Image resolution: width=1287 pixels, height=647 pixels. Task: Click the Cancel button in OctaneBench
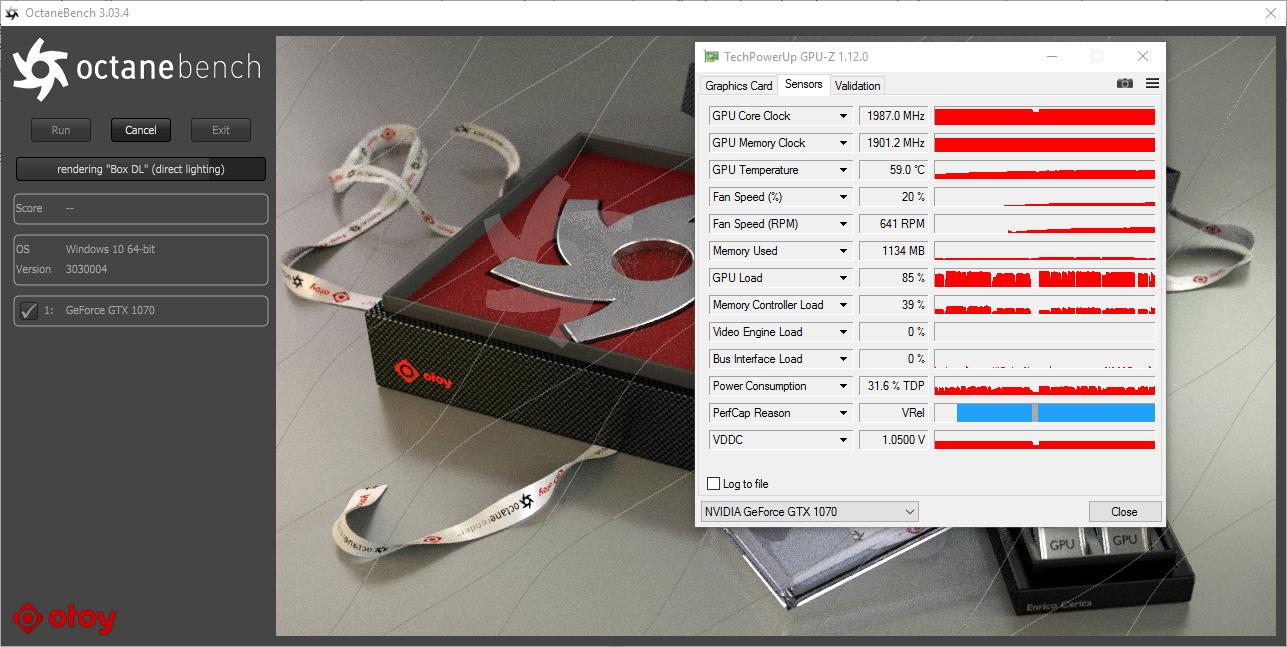pyautogui.click(x=141, y=130)
